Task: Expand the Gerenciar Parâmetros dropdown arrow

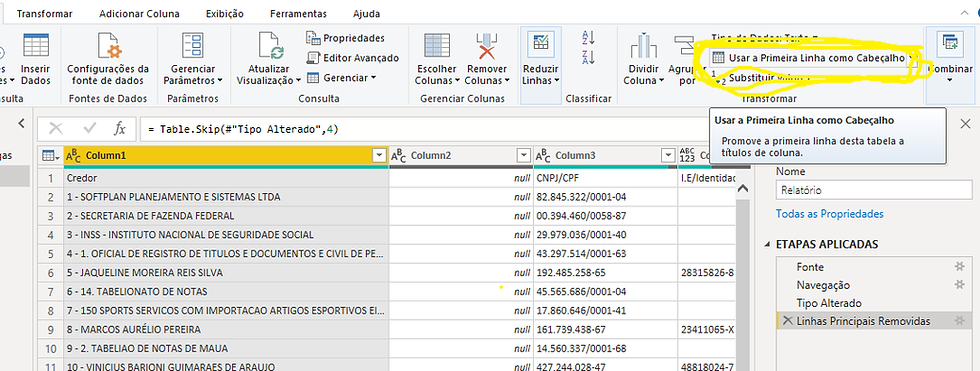Action: click(220, 81)
